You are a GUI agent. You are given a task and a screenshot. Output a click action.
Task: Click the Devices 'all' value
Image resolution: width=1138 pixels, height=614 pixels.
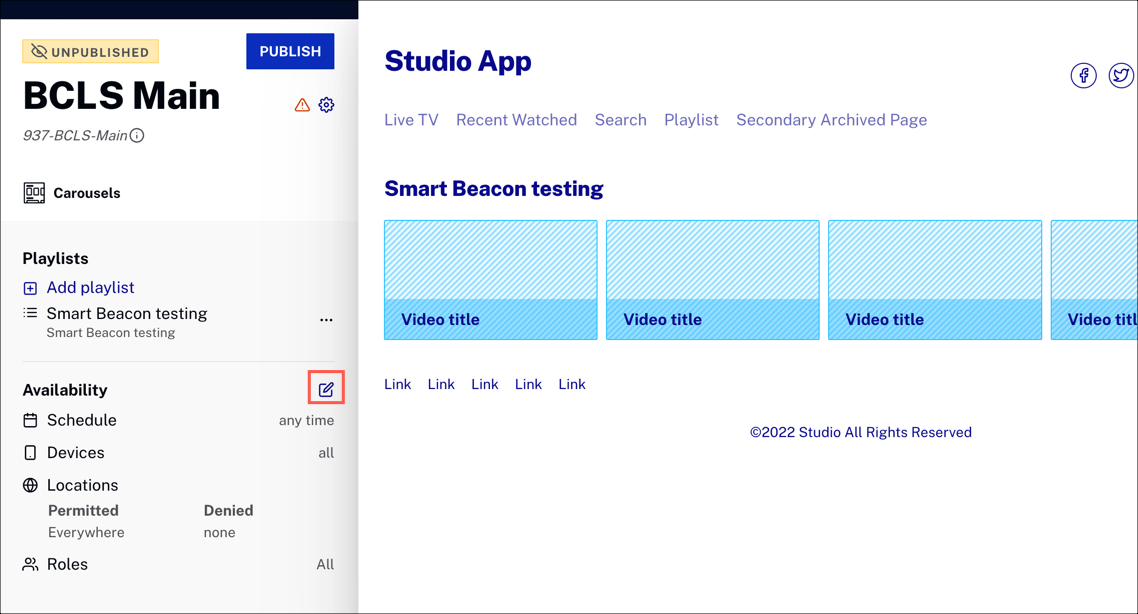(326, 453)
